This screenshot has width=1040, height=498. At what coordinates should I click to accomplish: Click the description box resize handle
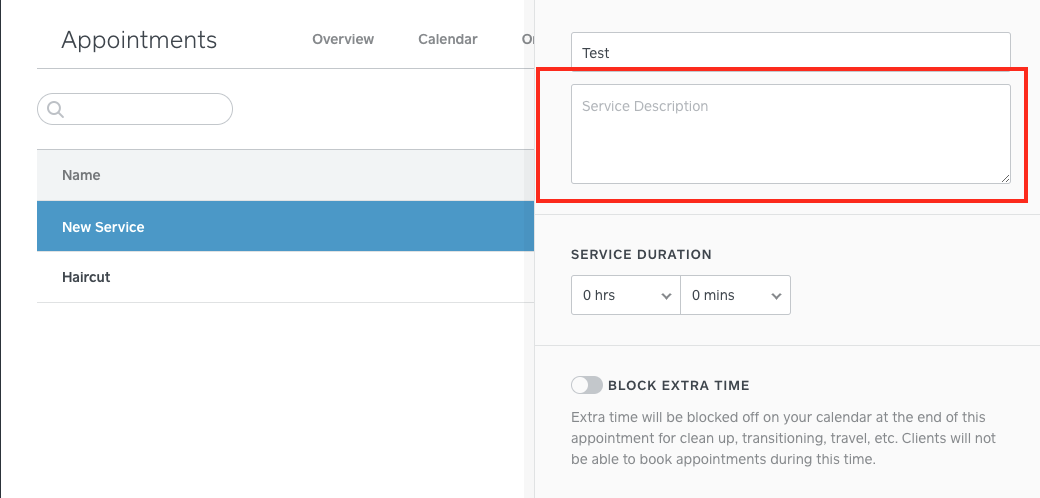coord(1004,177)
